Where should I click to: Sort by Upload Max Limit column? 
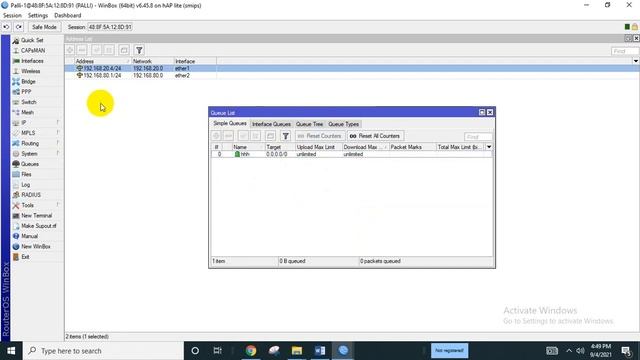[319, 147]
